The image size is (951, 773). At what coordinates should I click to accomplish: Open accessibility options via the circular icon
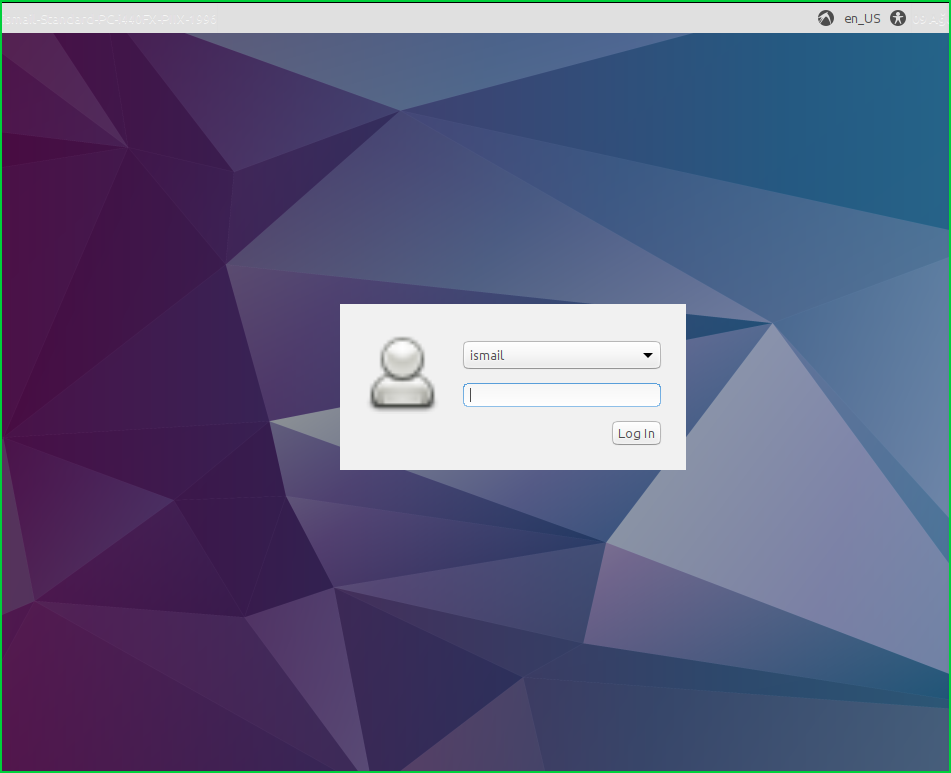tap(895, 18)
